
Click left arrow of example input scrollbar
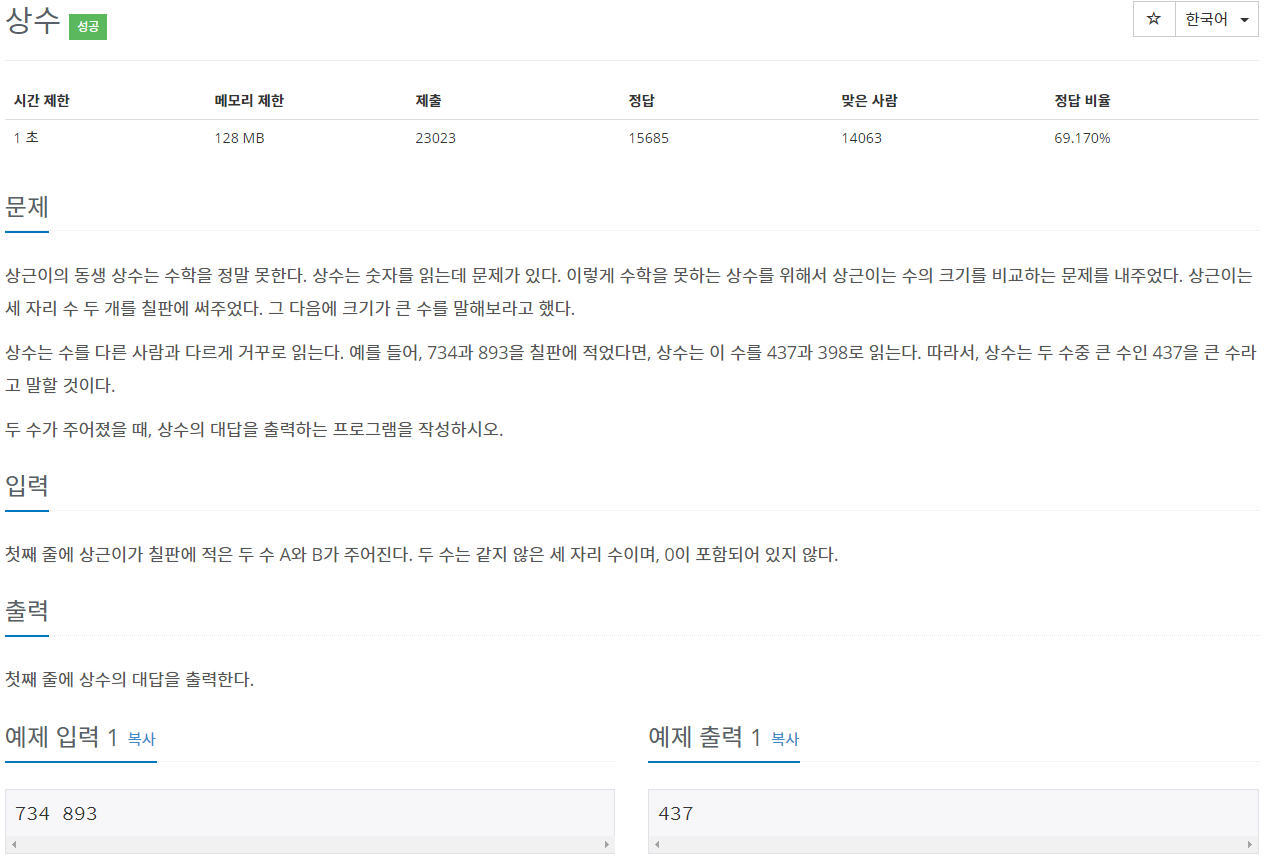point(13,845)
